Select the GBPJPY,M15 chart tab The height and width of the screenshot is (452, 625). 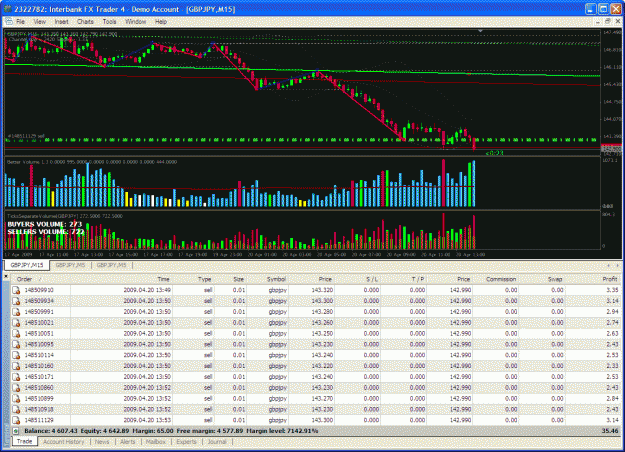(x=27, y=265)
